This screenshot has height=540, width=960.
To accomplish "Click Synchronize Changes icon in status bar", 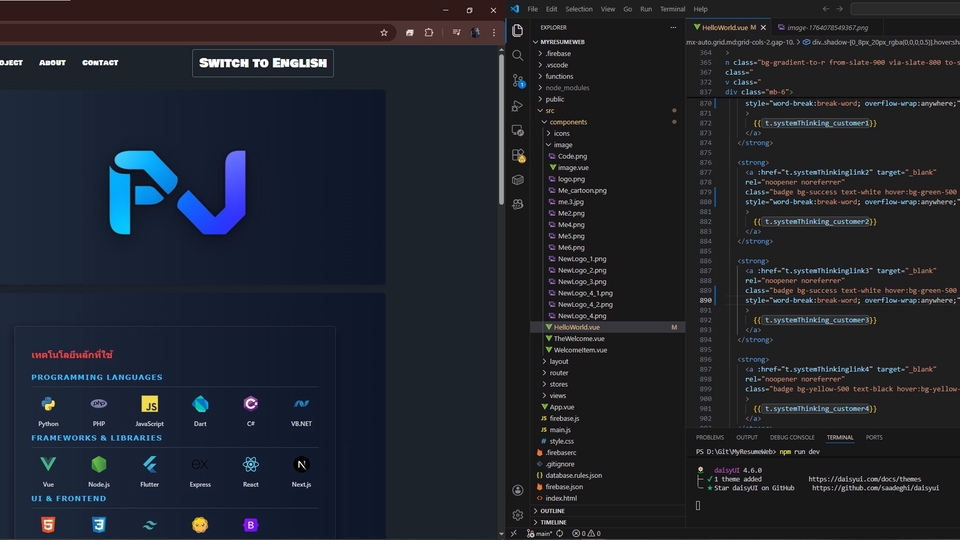I will (560, 534).
